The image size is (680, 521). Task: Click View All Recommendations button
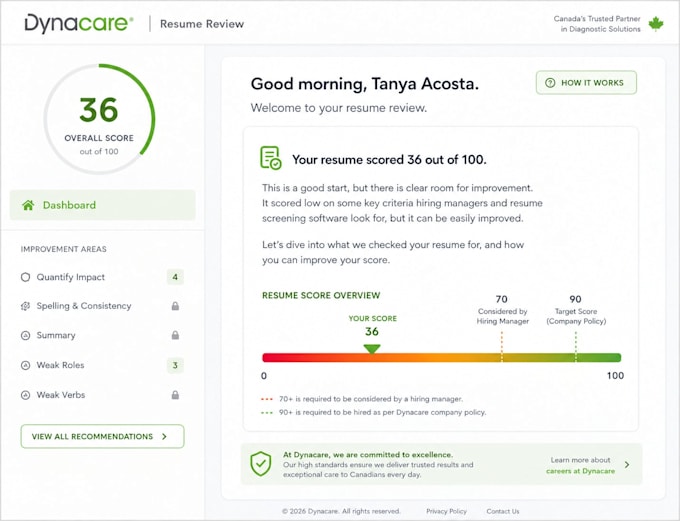pos(102,436)
